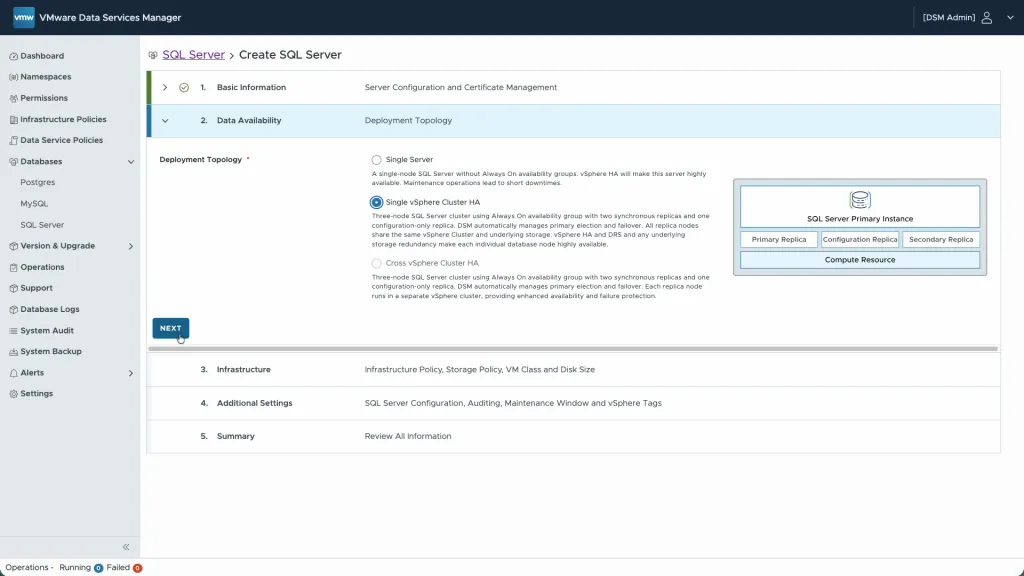Click the Deployment Topology field label
1024x576 pixels.
[x=200, y=160]
